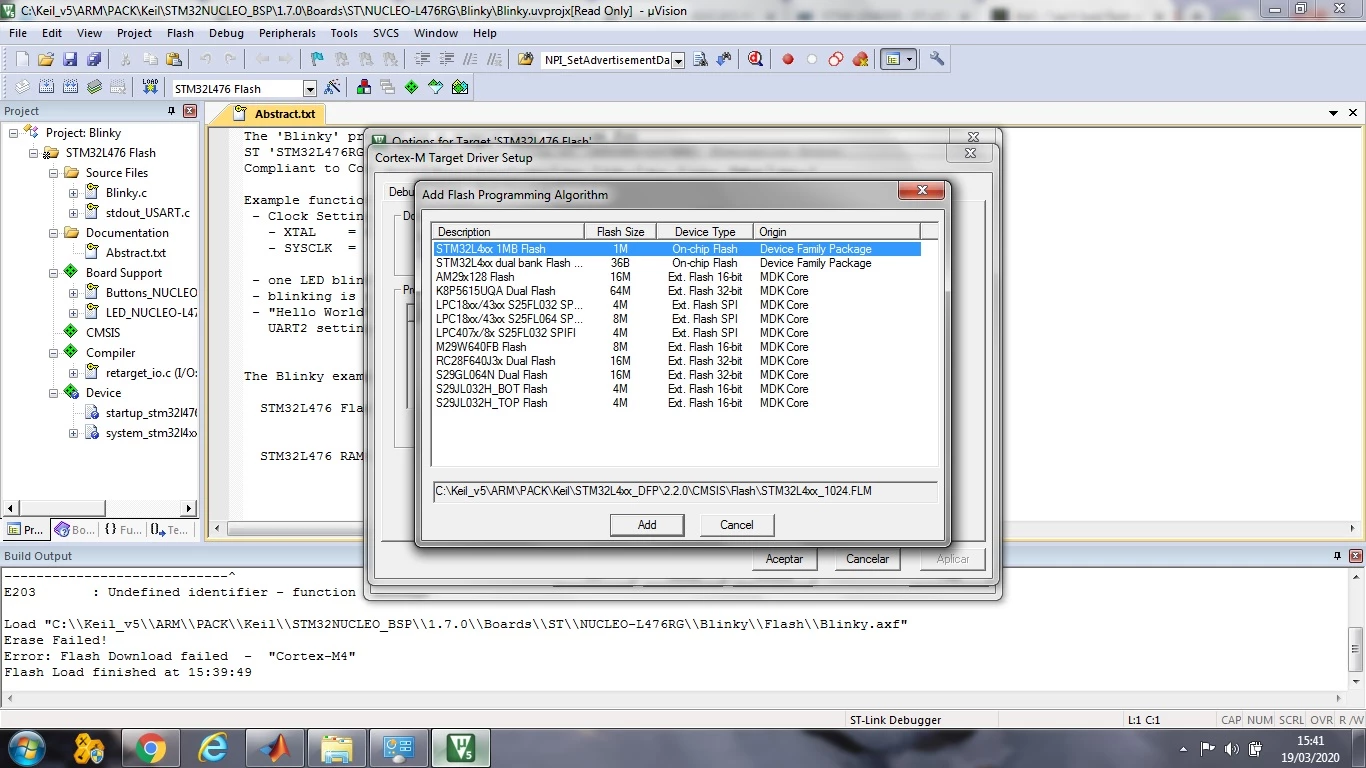The height and width of the screenshot is (768, 1366).
Task: Pin the Project panel with the pushpin icon
Action: (171, 111)
